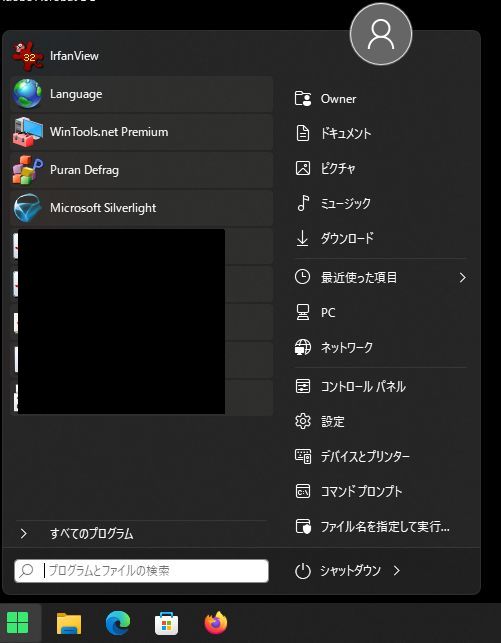Click the ネットワーク globe icon
This screenshot has width=501, height=643.
pyautogui.click(x=303, y=347)
